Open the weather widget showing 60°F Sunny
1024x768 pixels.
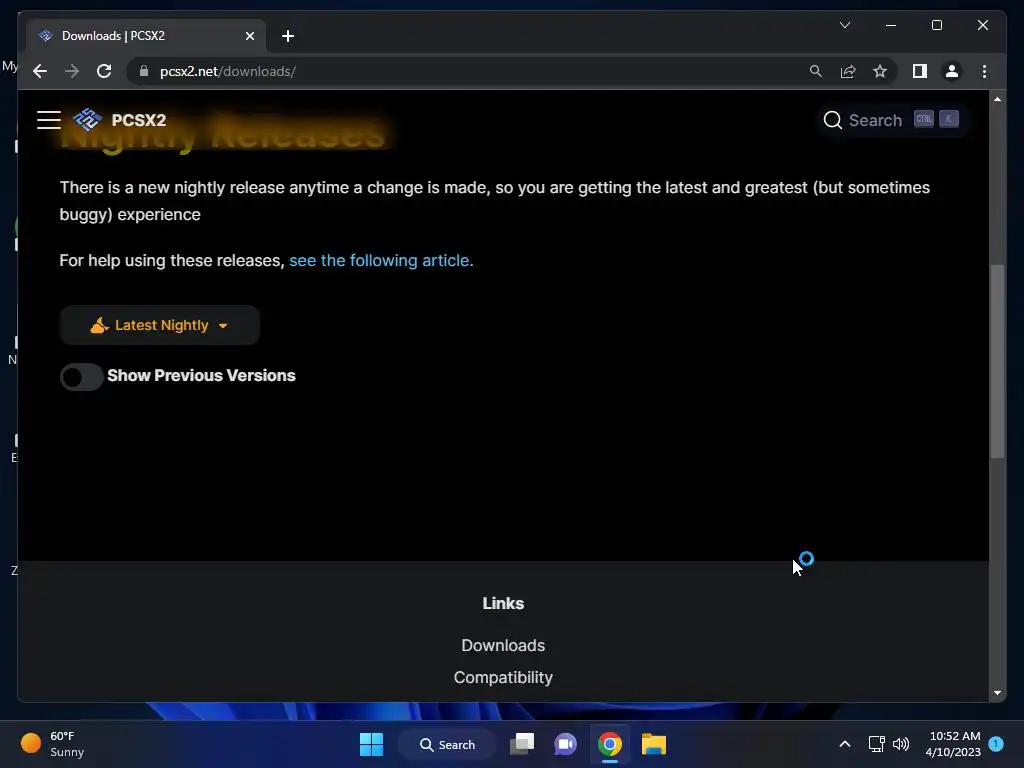pos(54,744)
